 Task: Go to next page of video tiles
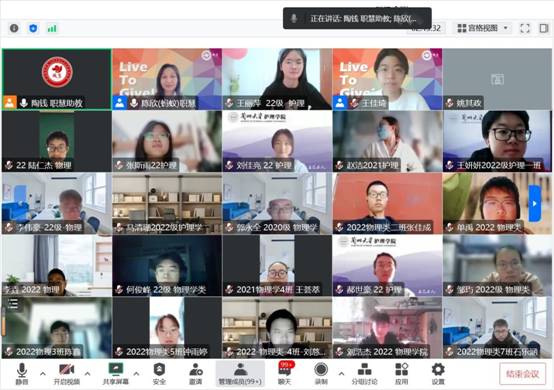point(535,203)
